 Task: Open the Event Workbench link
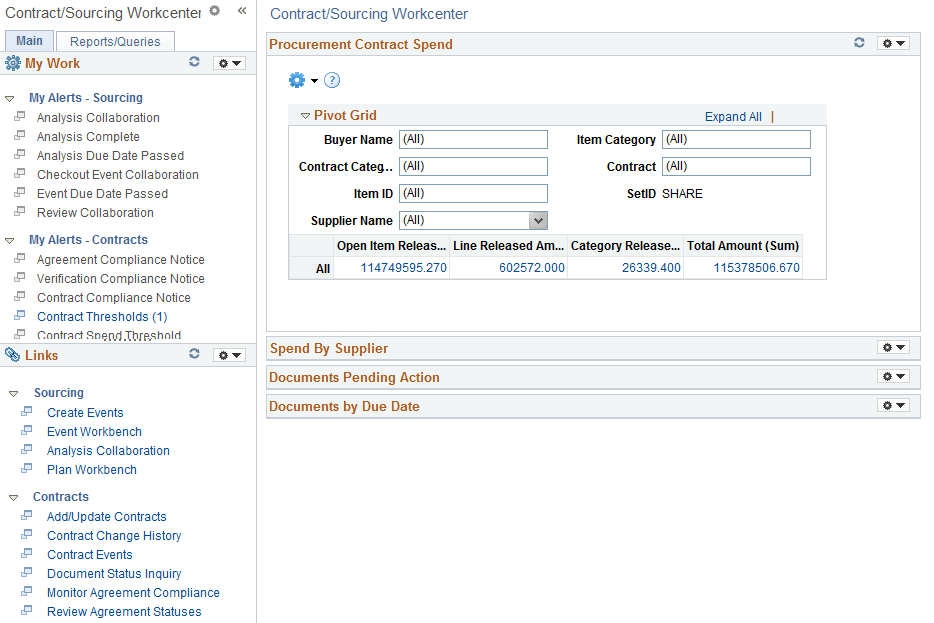pyautogui.click(x=94, y=432)
